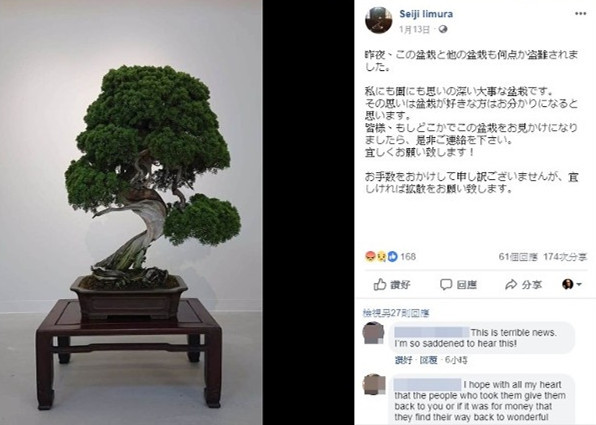Like the 'This is terrible news' comment
The image size is (596, 425).
click(403, 360)
